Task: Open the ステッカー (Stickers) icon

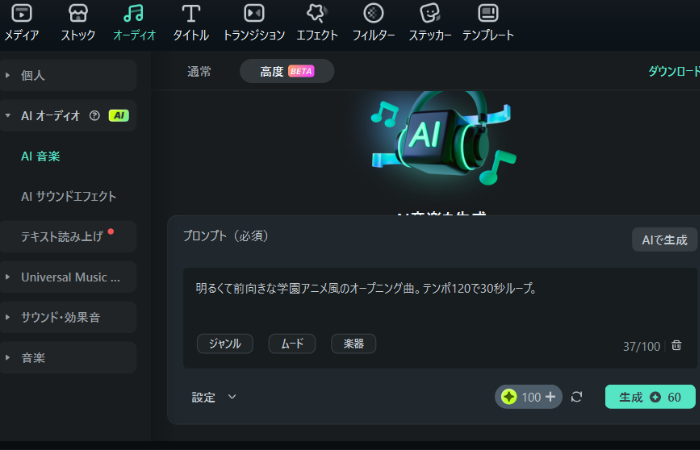Action: pyautogui.click(x=430, y=14)
